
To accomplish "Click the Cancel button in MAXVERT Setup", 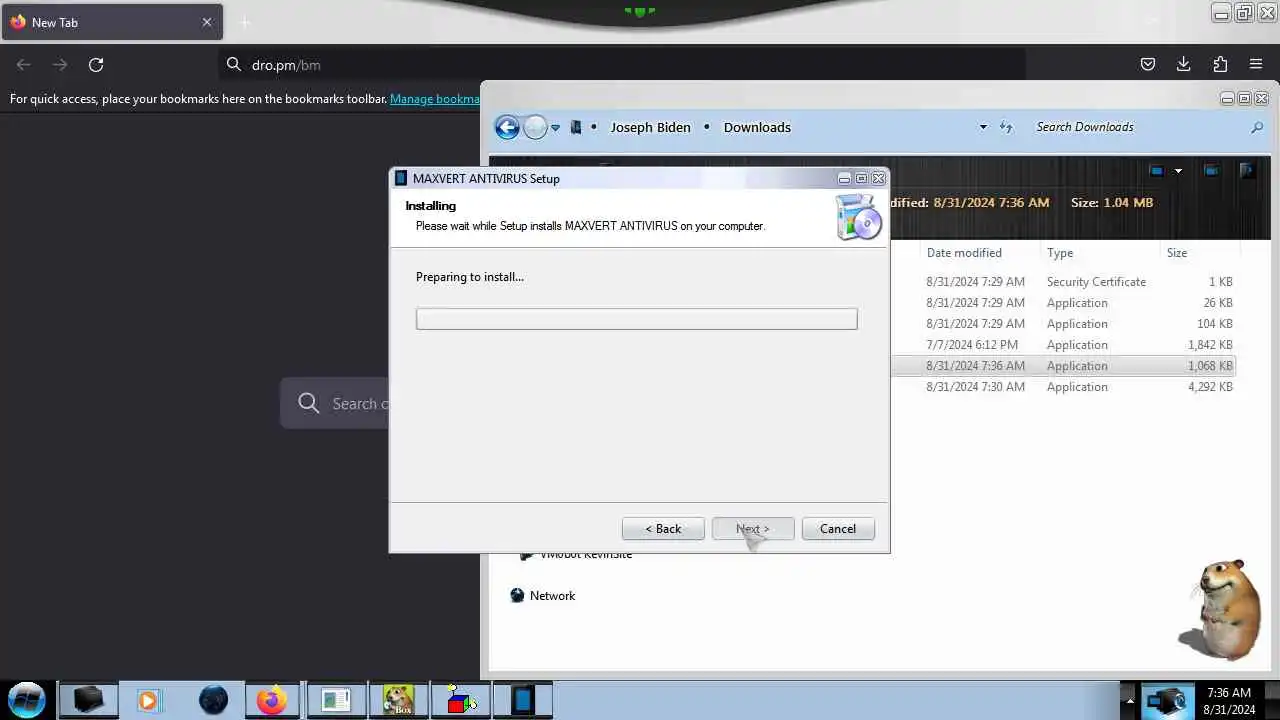I will 838,529.
